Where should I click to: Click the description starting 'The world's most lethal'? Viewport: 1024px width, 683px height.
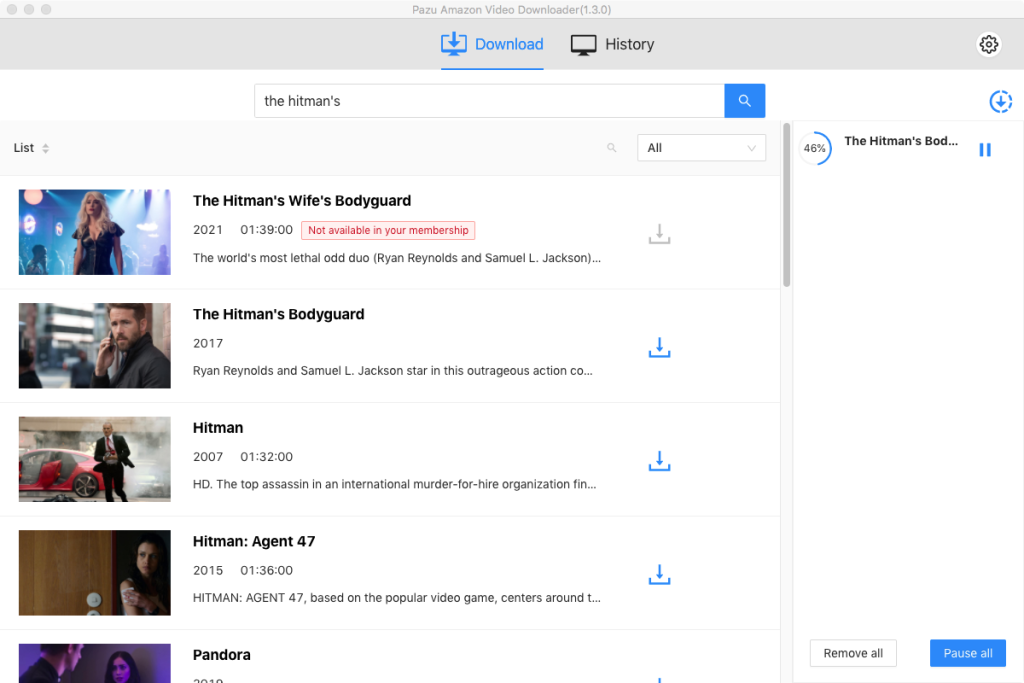click(x=396, y=258)
